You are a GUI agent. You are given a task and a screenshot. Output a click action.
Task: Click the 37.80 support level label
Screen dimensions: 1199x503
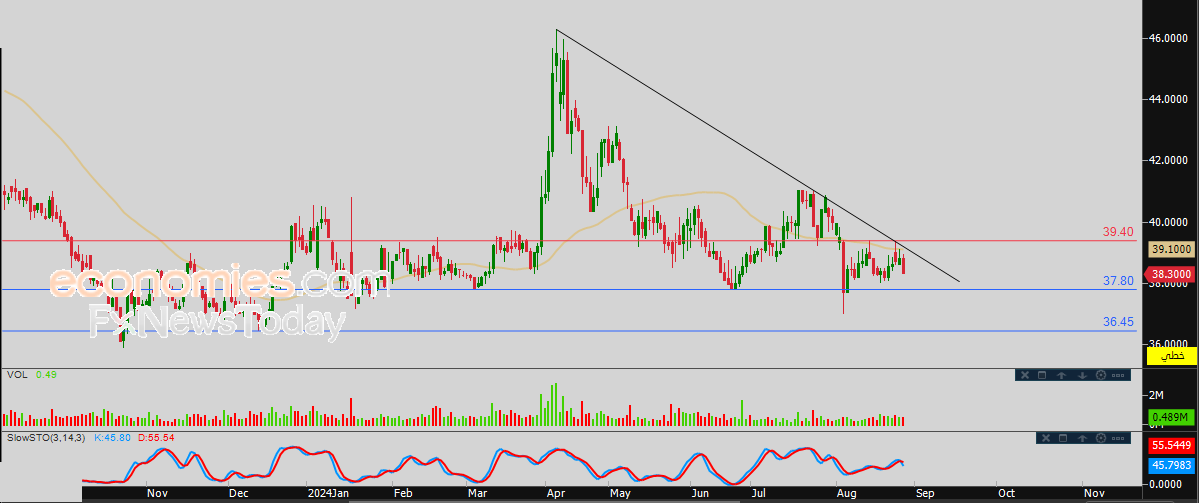click(x=1117, y=281)
